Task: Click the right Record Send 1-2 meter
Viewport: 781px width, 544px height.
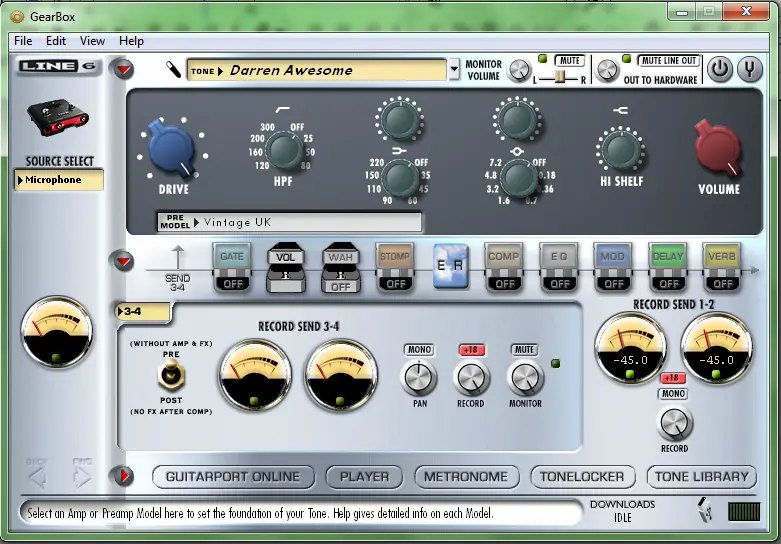Action: [x=716, y=348]
